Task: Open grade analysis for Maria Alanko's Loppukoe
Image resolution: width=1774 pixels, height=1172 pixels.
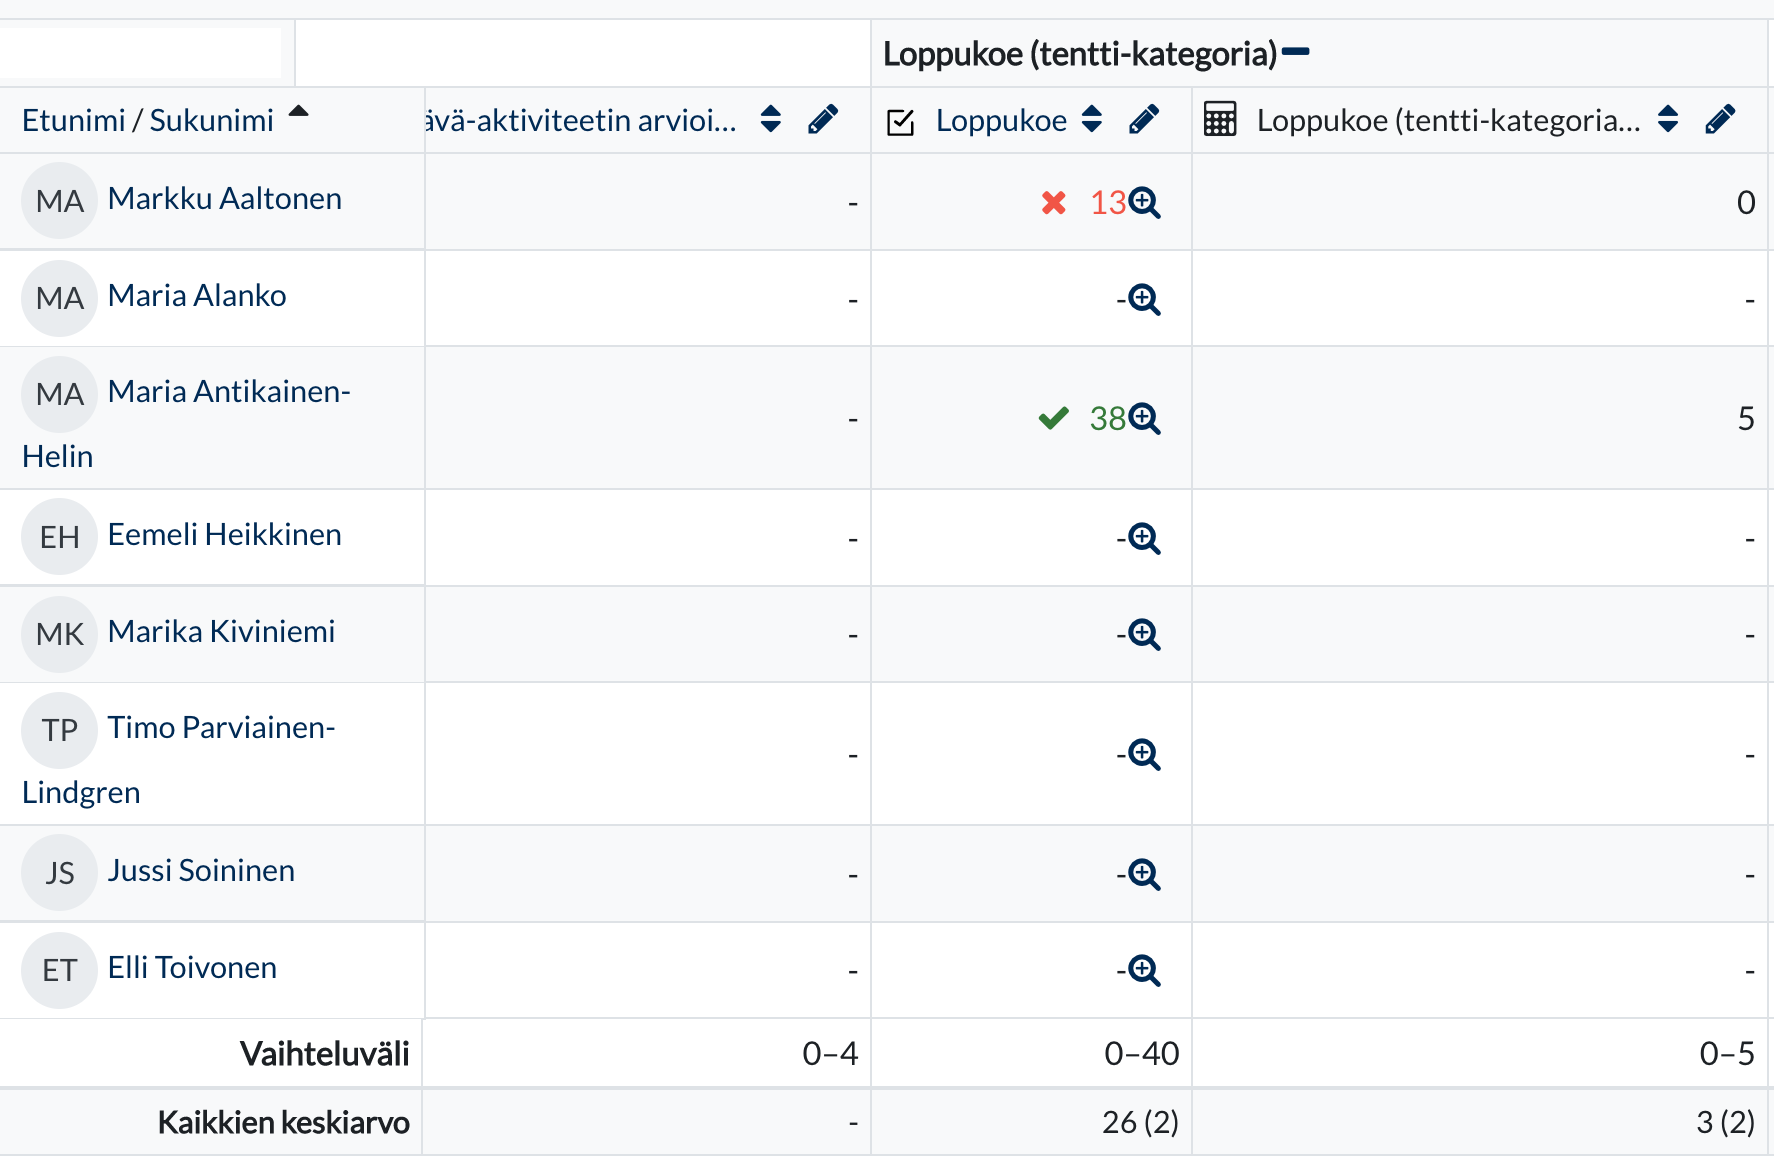Action: pyautogui.click(x=1144, y=299)
